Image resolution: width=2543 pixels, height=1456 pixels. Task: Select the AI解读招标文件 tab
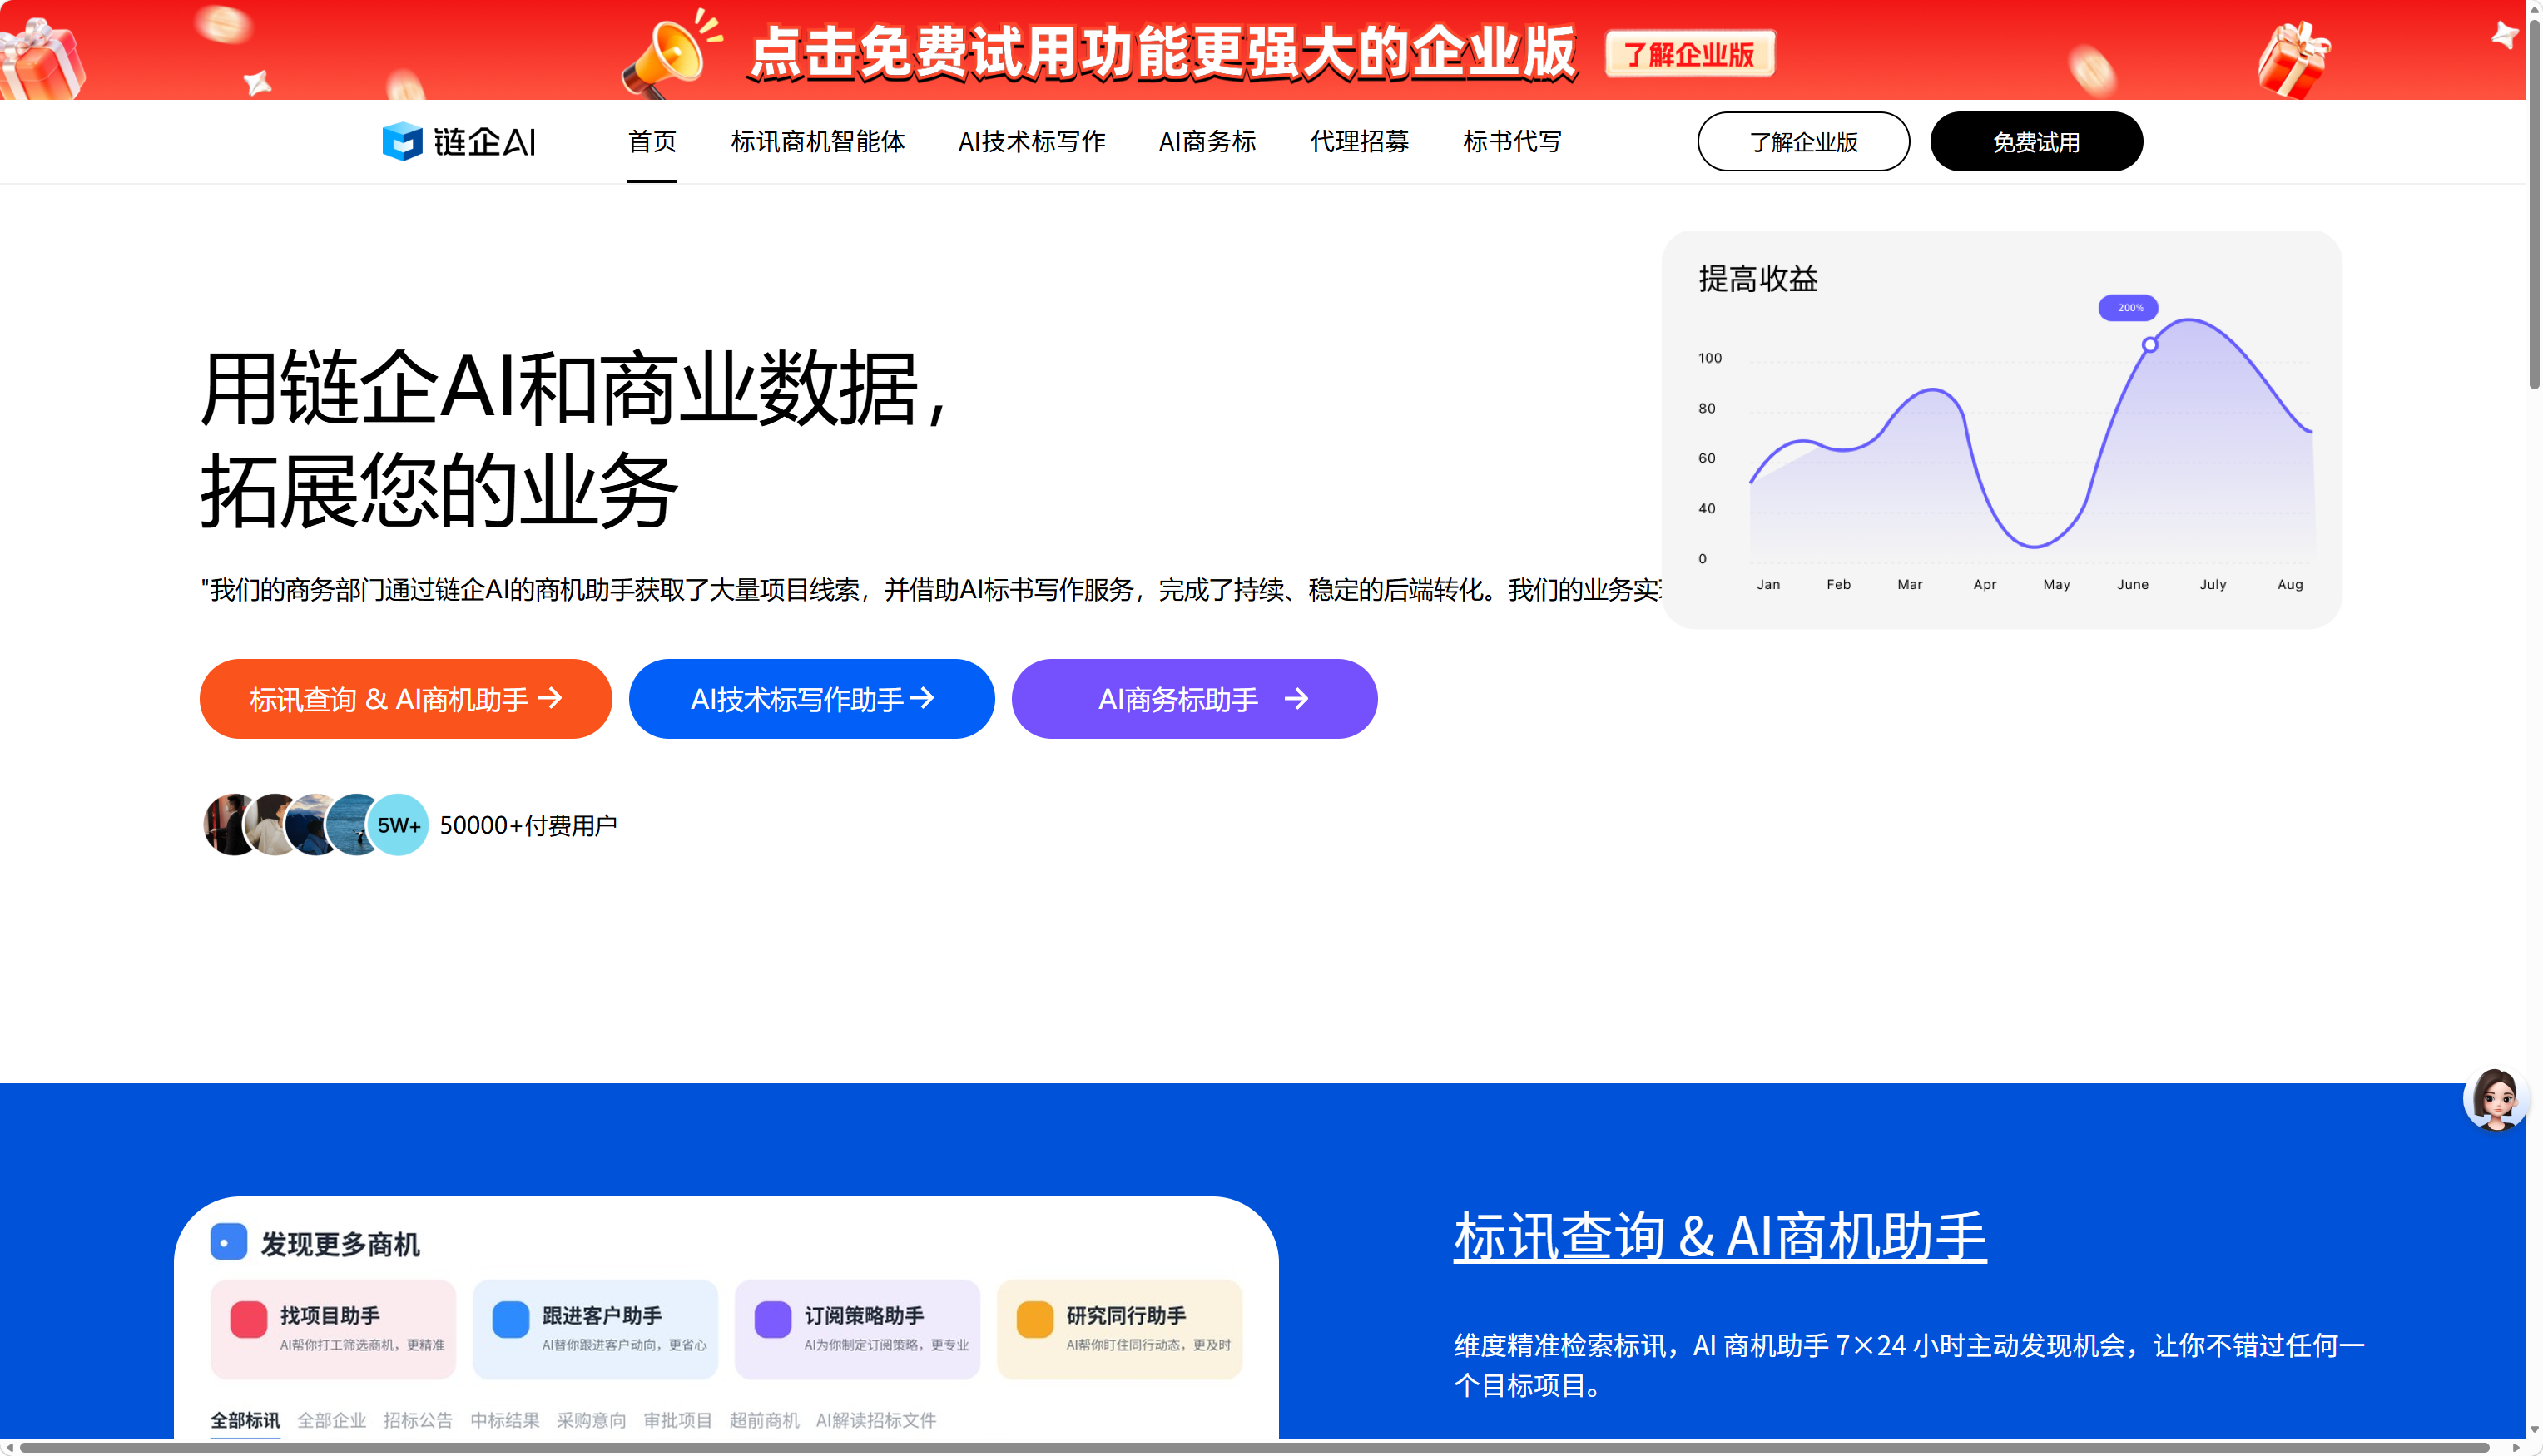click(x=876, y=1419)
